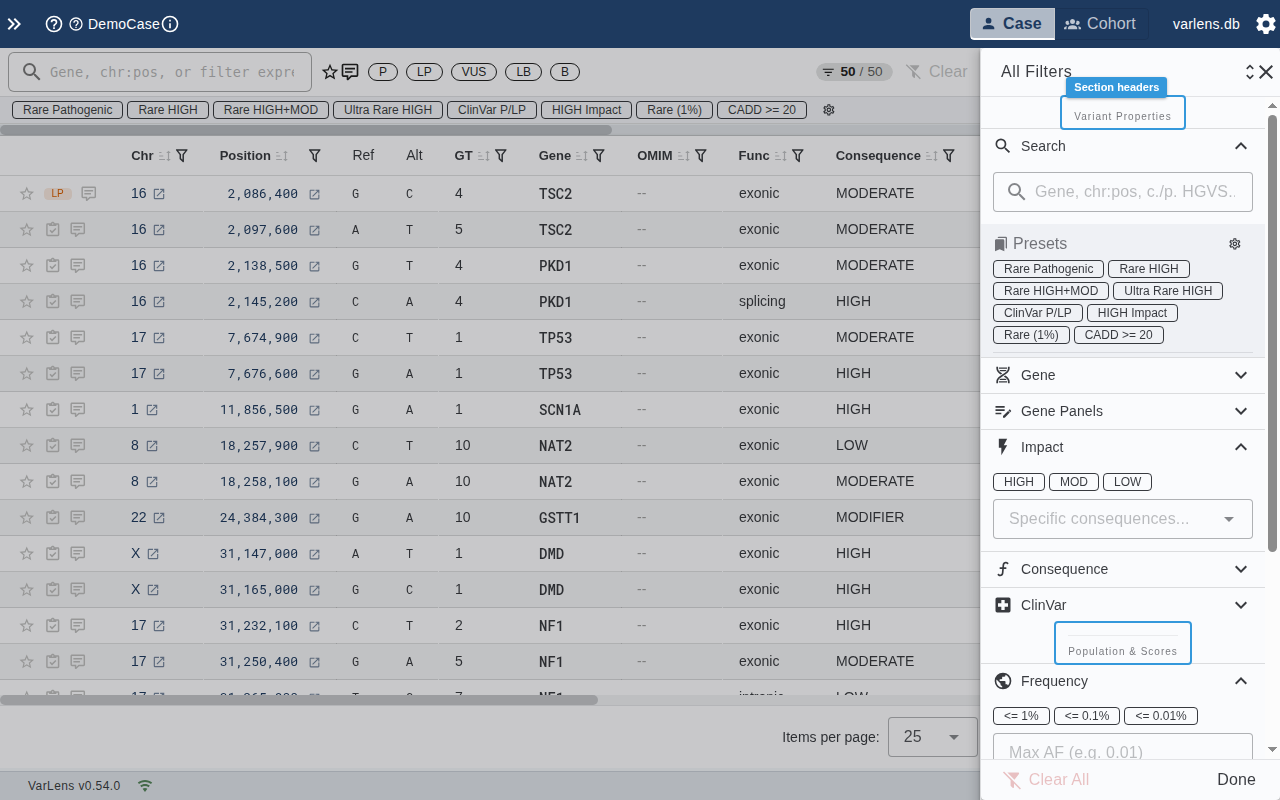Image resolution: width=1280 pixels, height=800 pixels.
Task: Open the Presets settings gear icon
Action: (x=1234, y=243)
